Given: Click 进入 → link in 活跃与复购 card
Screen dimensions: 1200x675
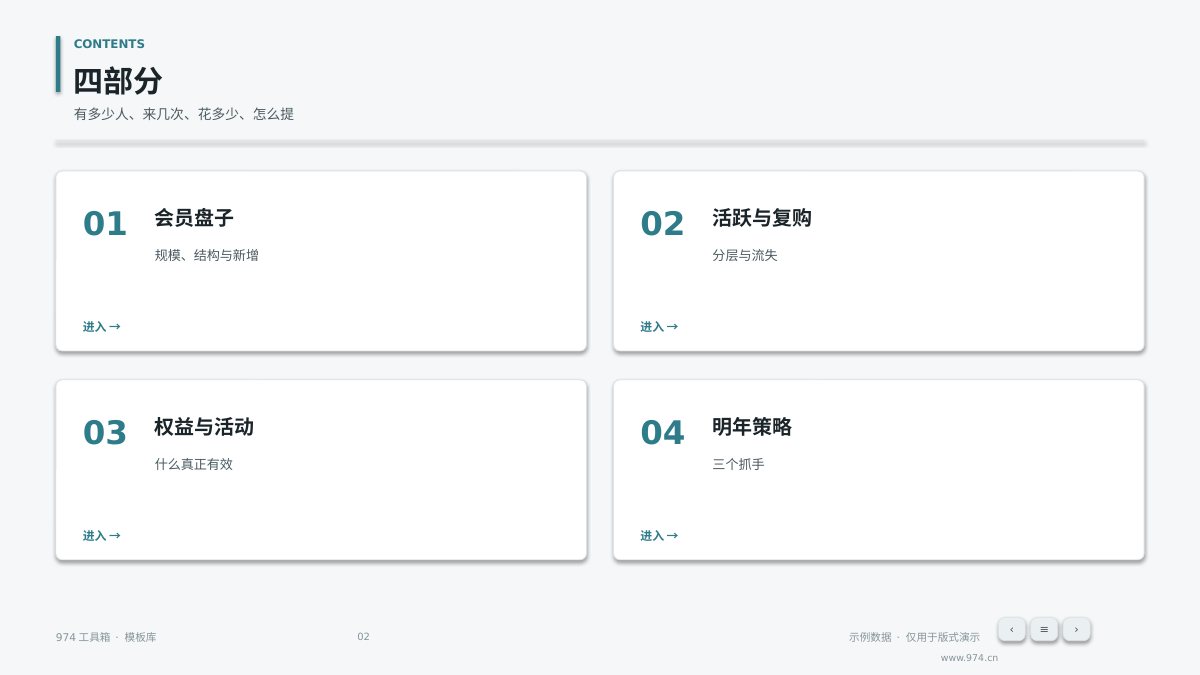Looking at the screenshot, I should coord(659,327).
